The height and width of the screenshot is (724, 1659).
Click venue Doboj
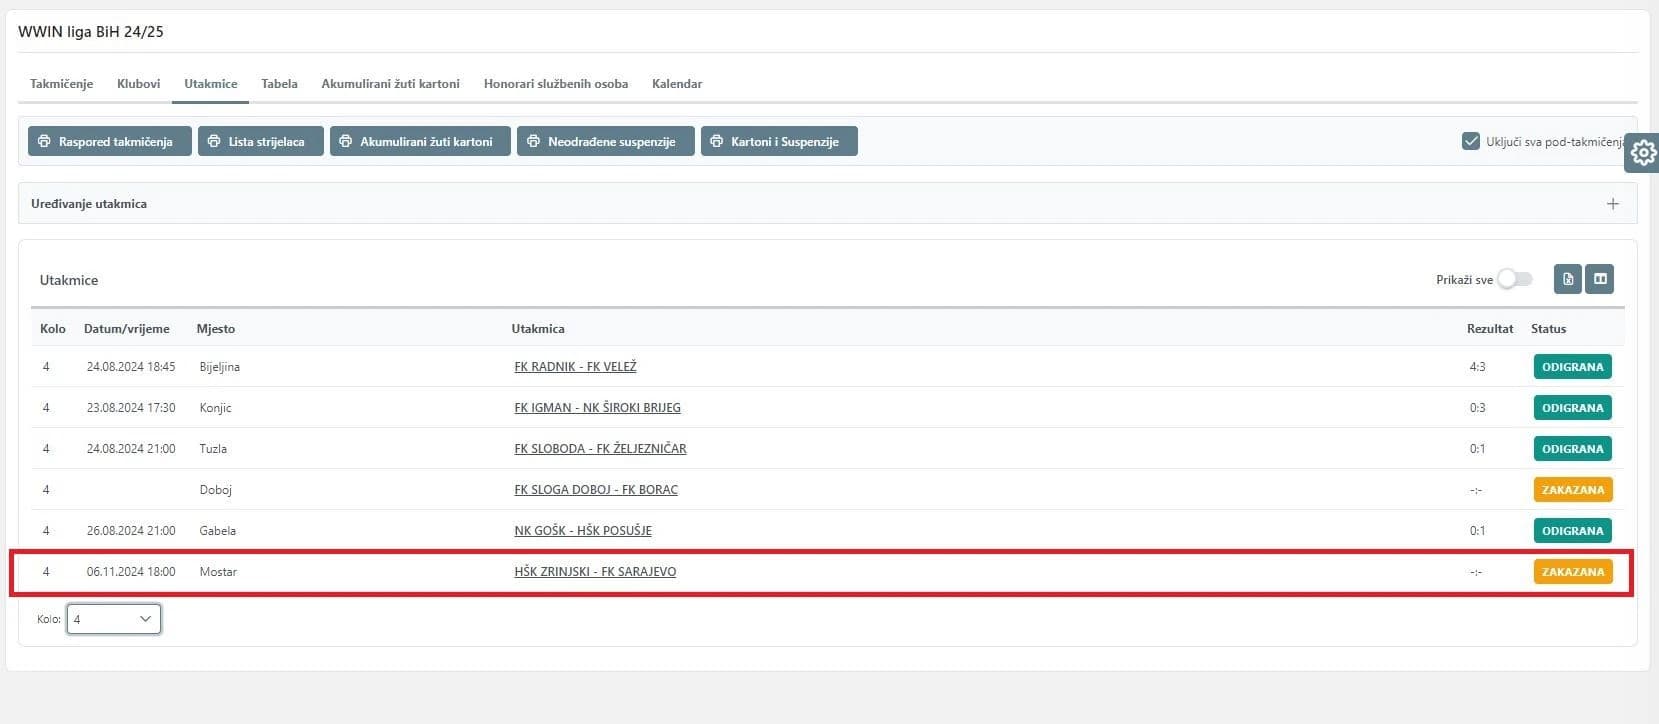click(x=216, y=490)
